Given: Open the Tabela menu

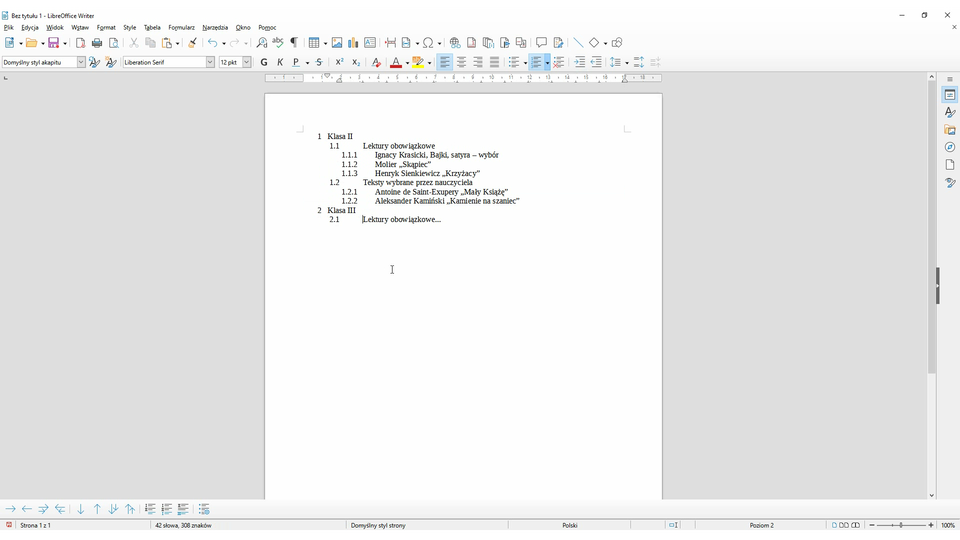Looking at the screenshot, I should click(152, 28).
